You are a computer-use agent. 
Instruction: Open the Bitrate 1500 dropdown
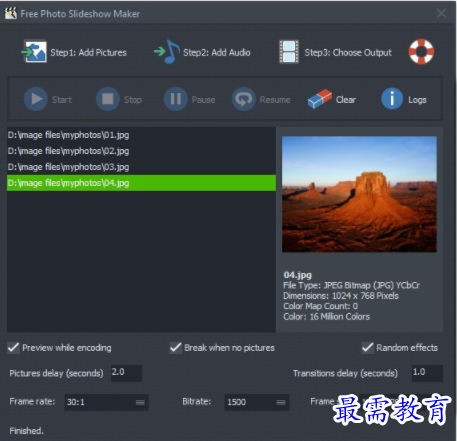257,402
